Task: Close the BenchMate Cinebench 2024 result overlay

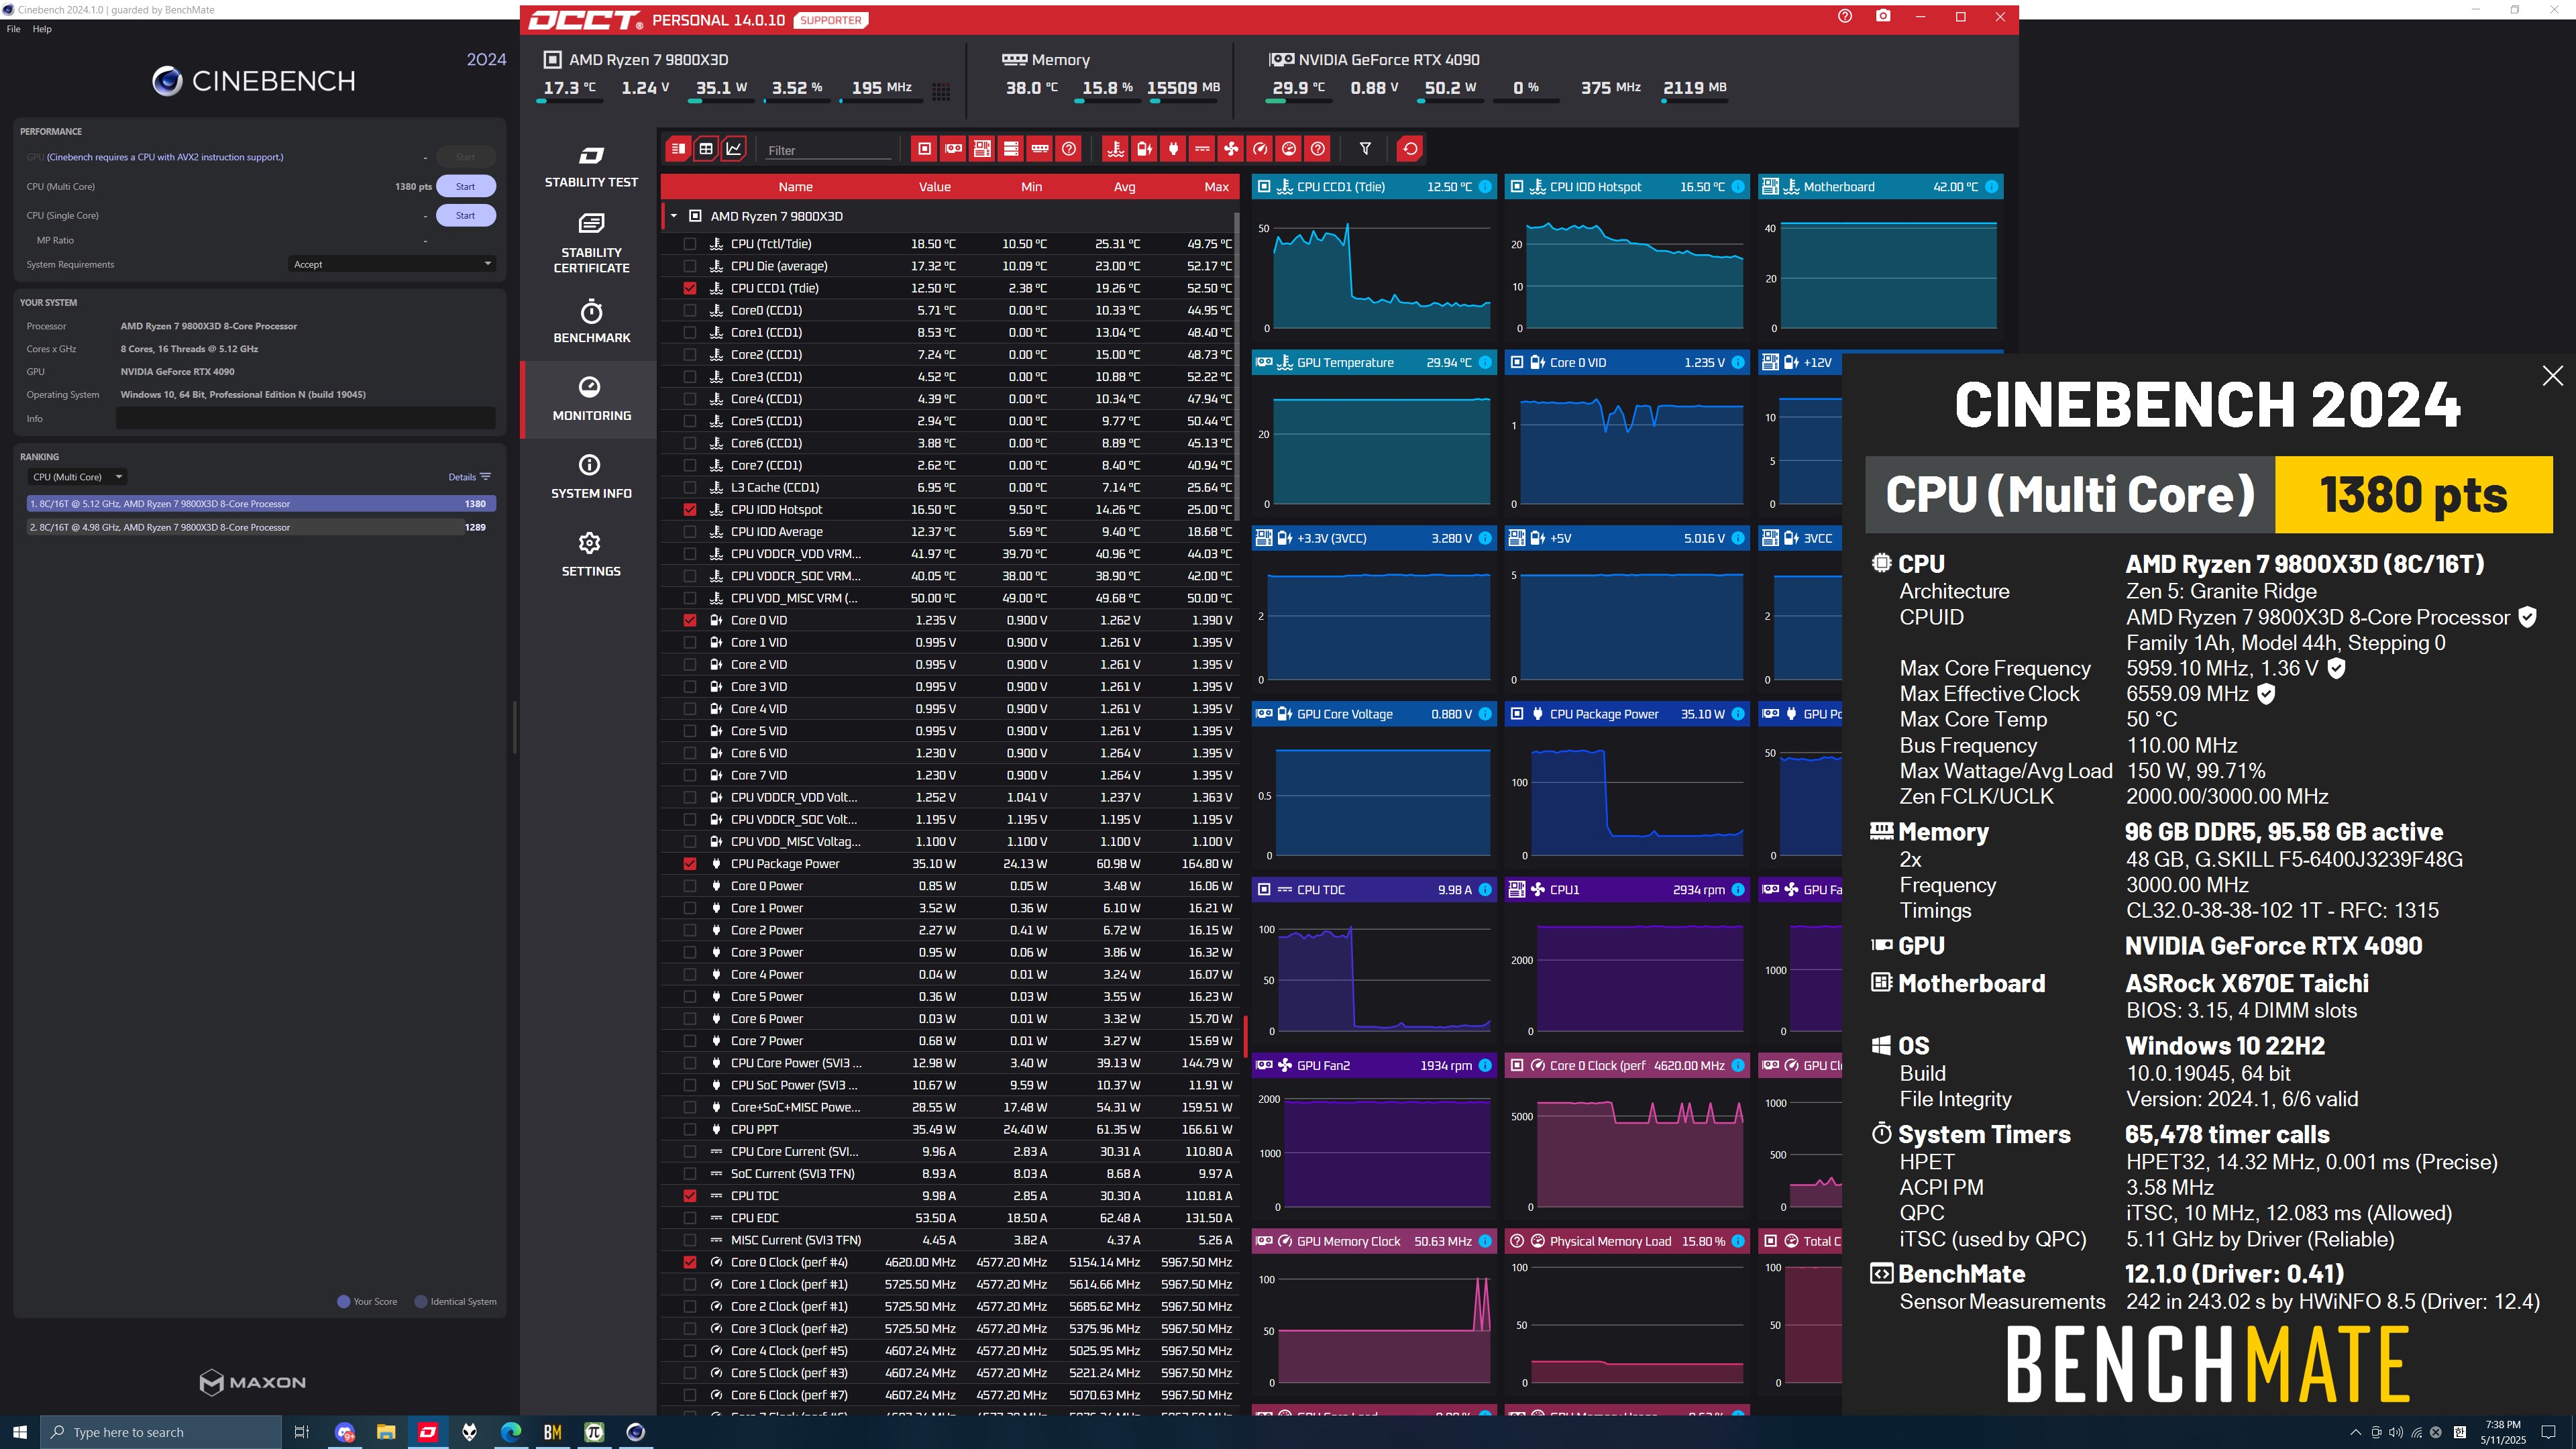Action: point(2552,376)
